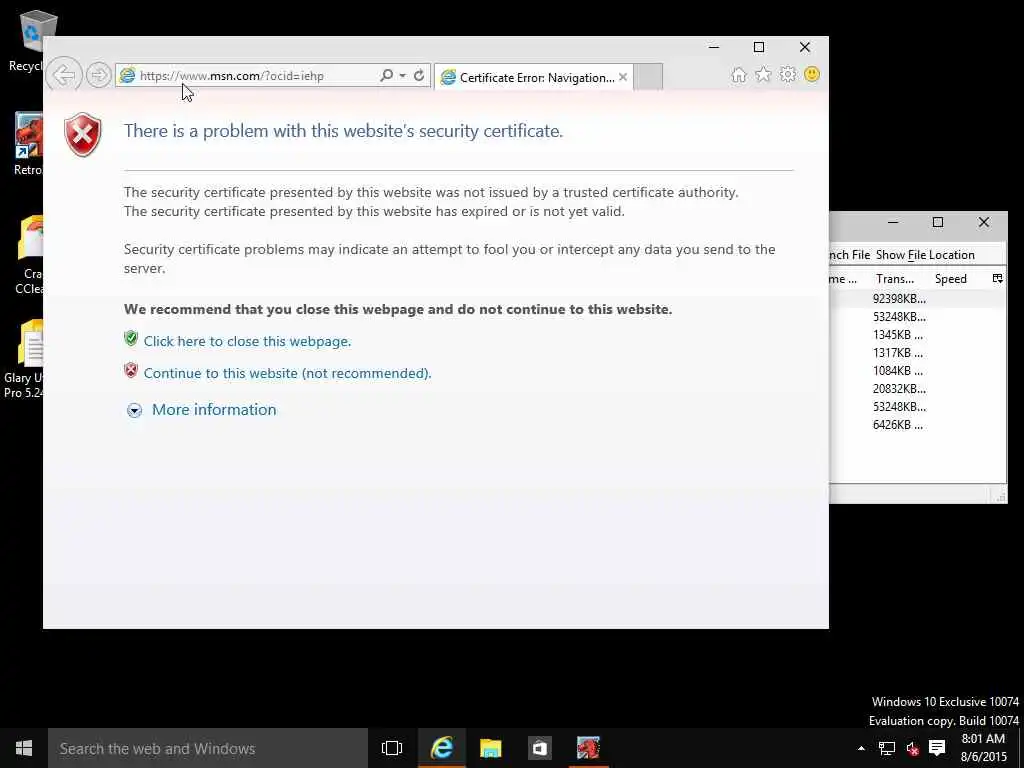1024x768 pixels.
Task: Open the Windows Start button
Action: coord(24,748)
